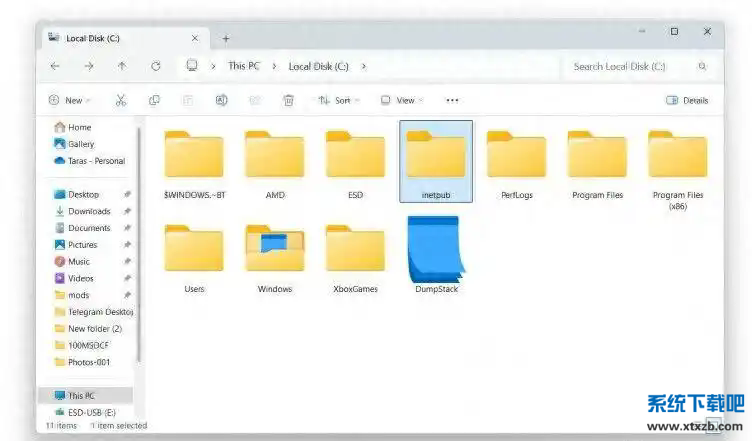
Task: Click the Cut scissors icon
Action: click(121, 100)
